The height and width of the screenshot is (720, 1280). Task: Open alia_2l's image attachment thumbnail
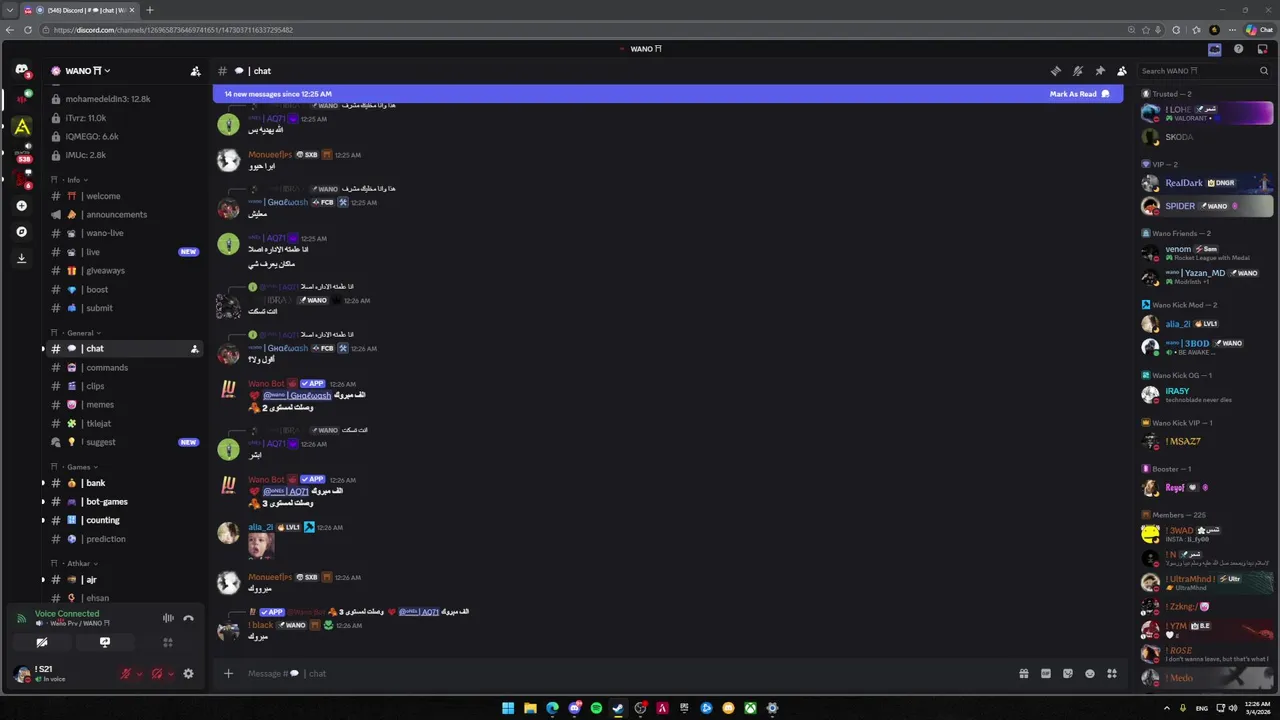261,546
